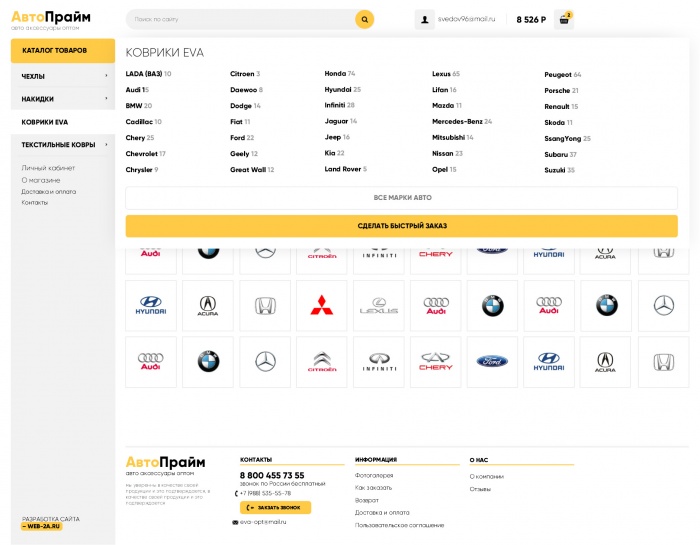Open the shopping cart icon
This screenshot has width=700, height=545.
pos(565,19)
